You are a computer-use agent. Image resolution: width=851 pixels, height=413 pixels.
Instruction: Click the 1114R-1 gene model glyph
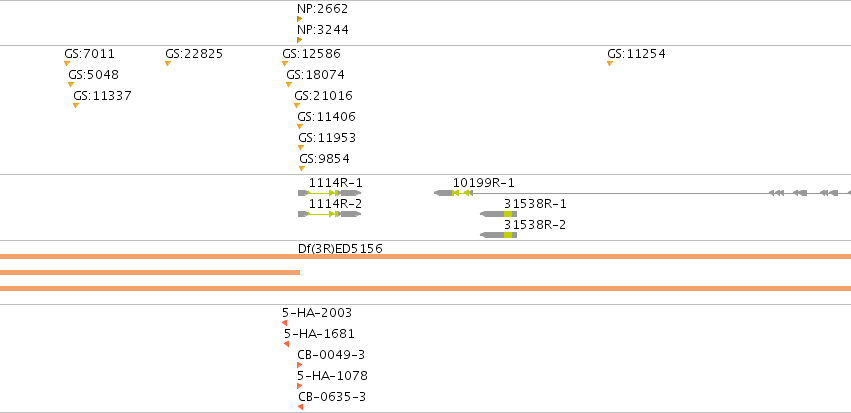tap(329, 193)
